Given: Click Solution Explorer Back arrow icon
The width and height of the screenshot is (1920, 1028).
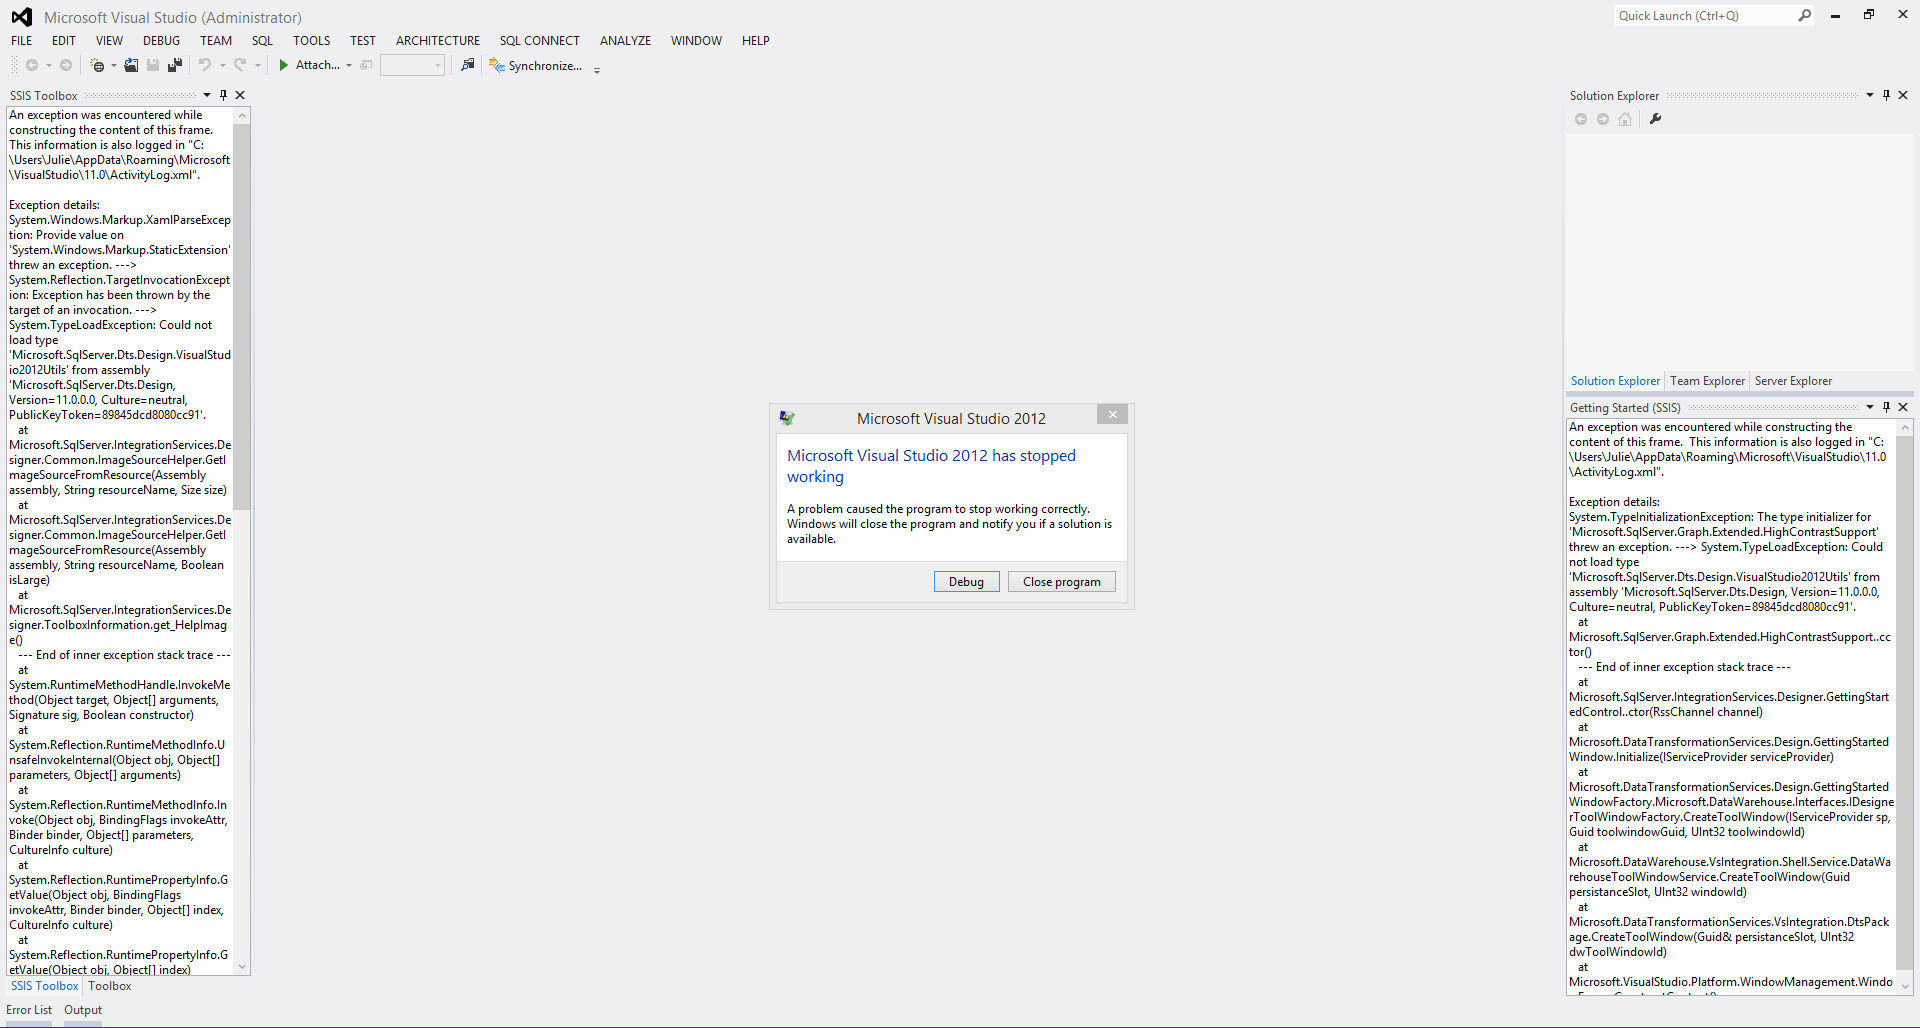Looking at the screenshot, I should click(x=1581, y=119).
